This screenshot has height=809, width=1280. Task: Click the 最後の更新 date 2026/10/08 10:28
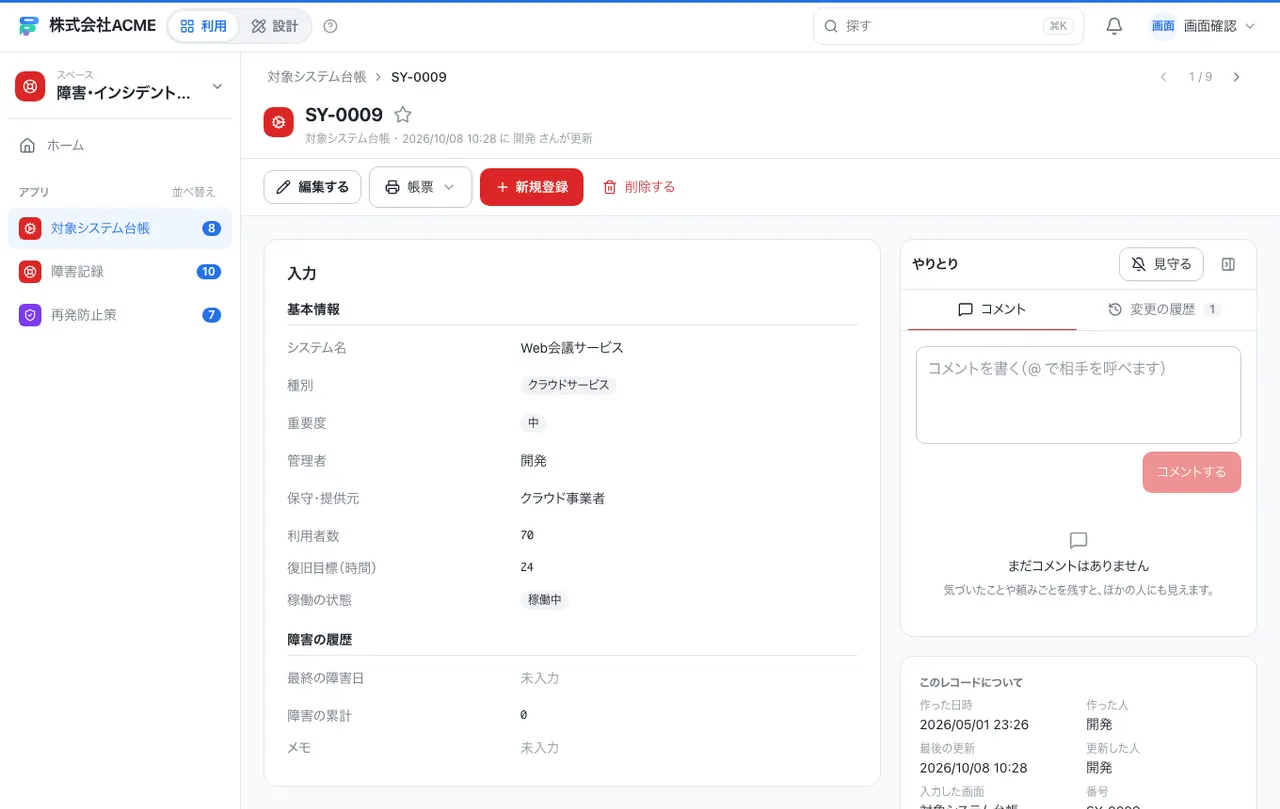(973, 768)
